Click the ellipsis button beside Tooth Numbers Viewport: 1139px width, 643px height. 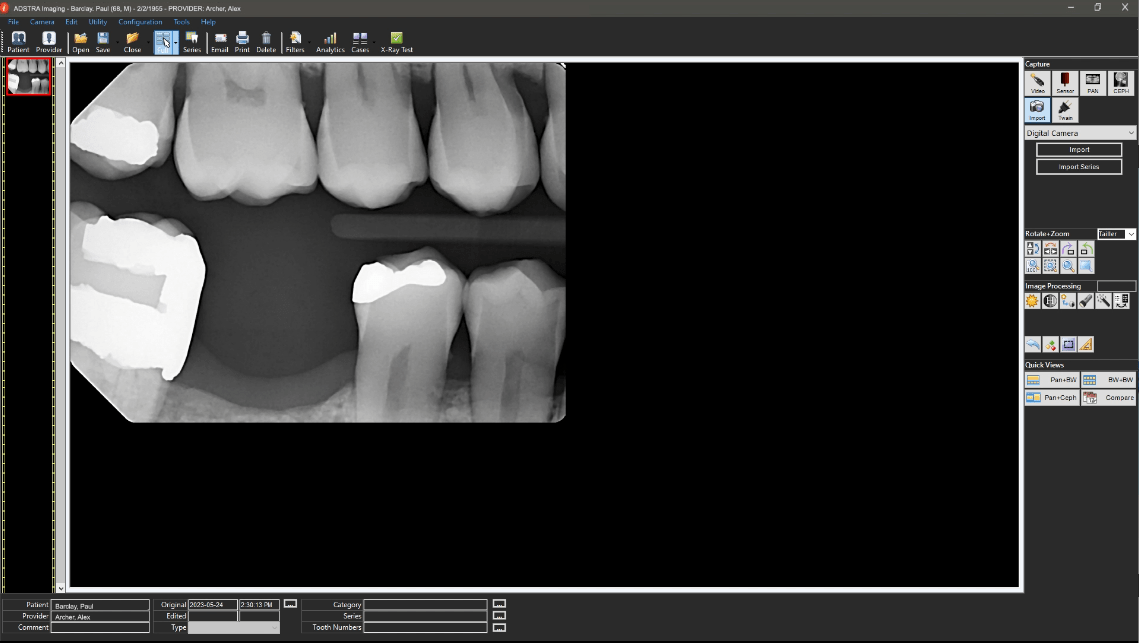pos(499,627)
